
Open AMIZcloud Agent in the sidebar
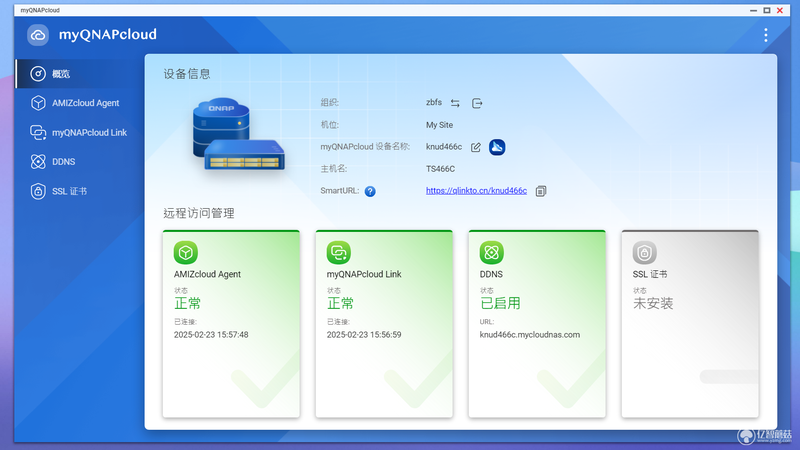[79, 103]
